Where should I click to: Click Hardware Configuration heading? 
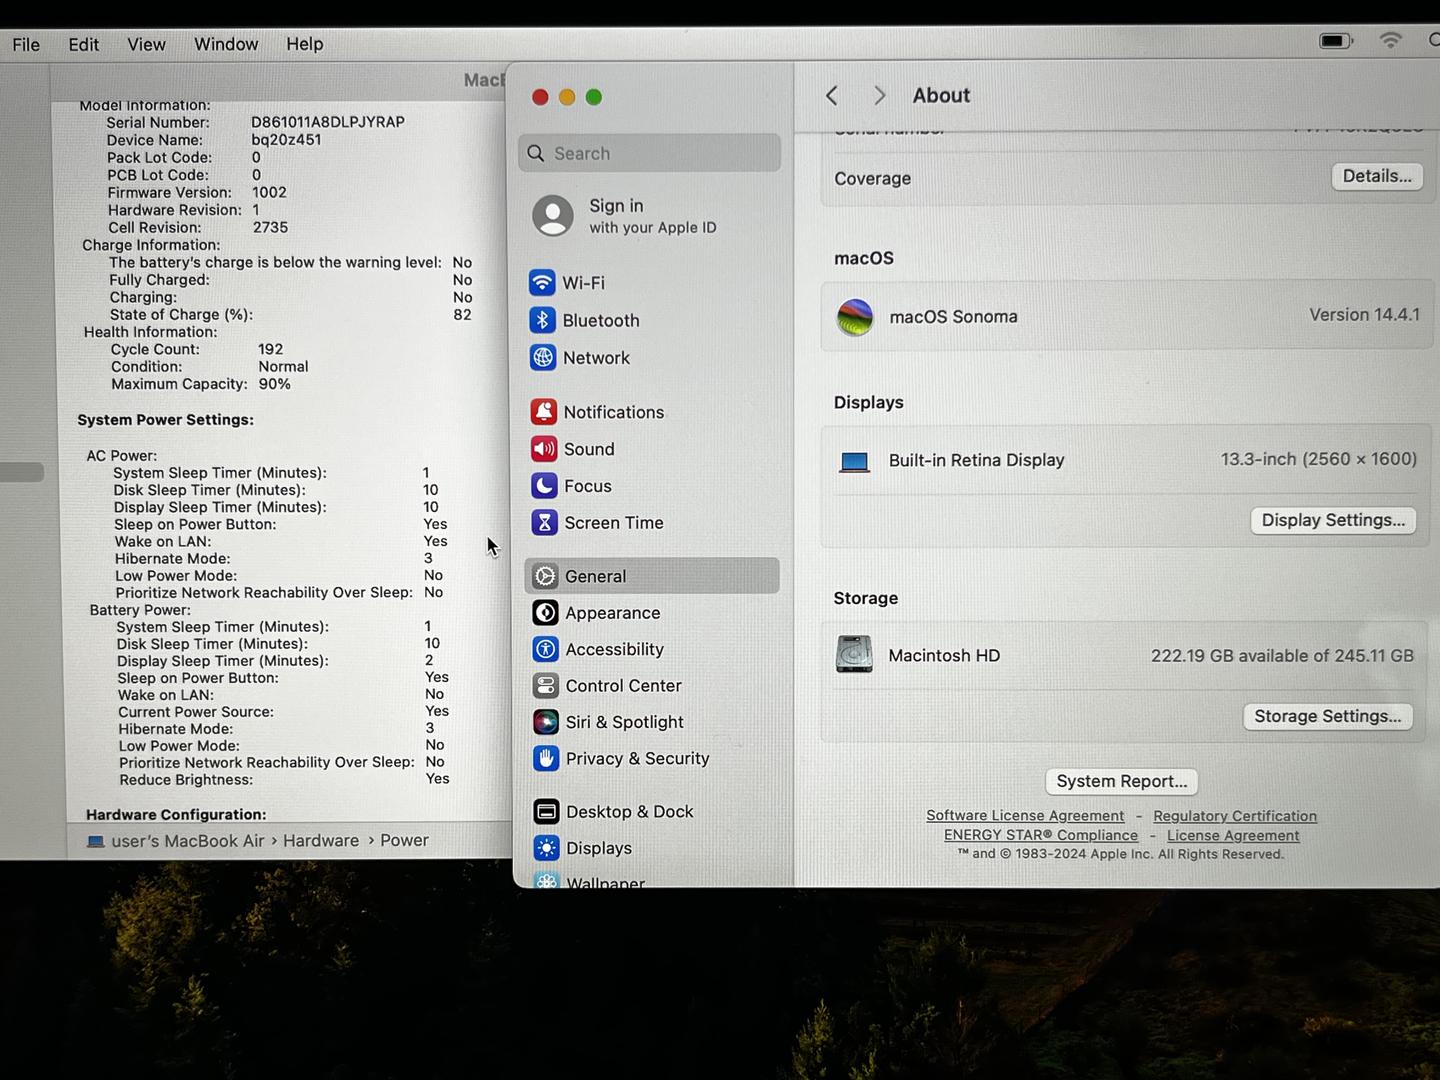176,815
